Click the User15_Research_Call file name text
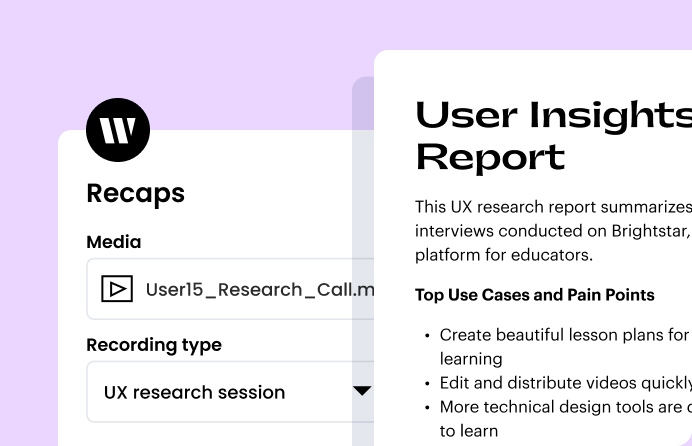Screen dimensions: 692x446 coord(260,290)
